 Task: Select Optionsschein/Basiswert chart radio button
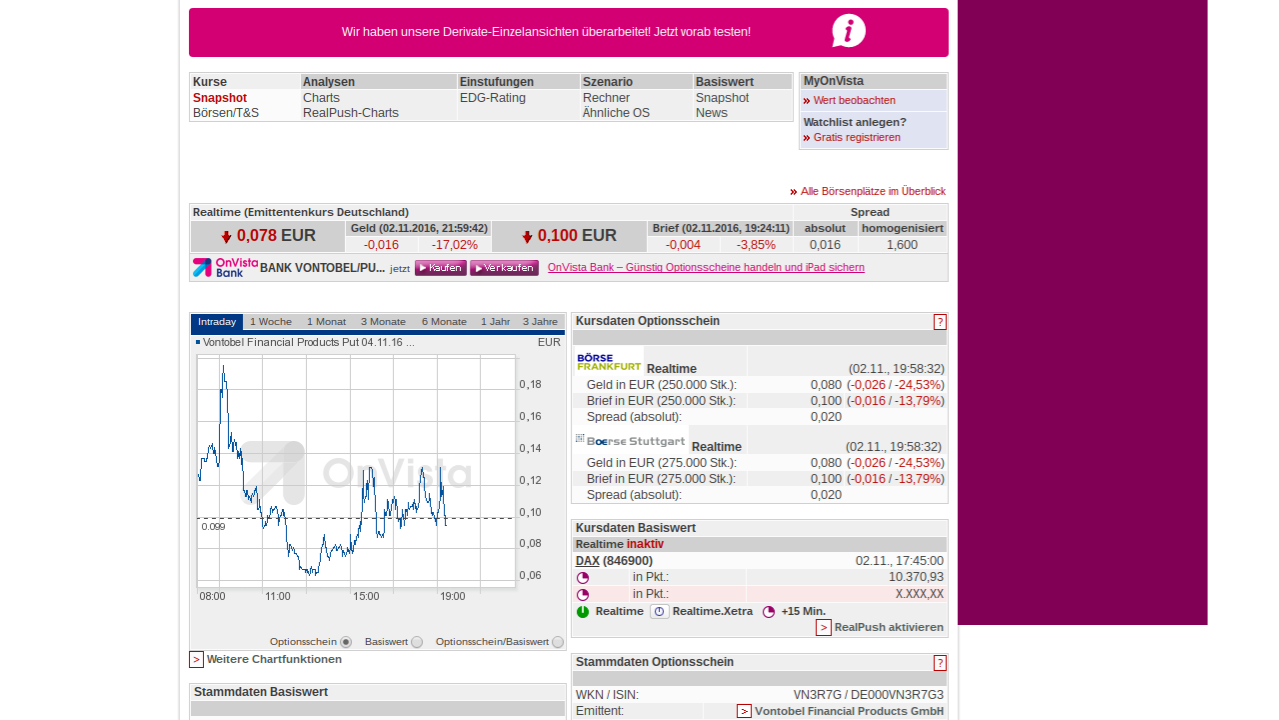pyautogui.click(x=558, y=642)
